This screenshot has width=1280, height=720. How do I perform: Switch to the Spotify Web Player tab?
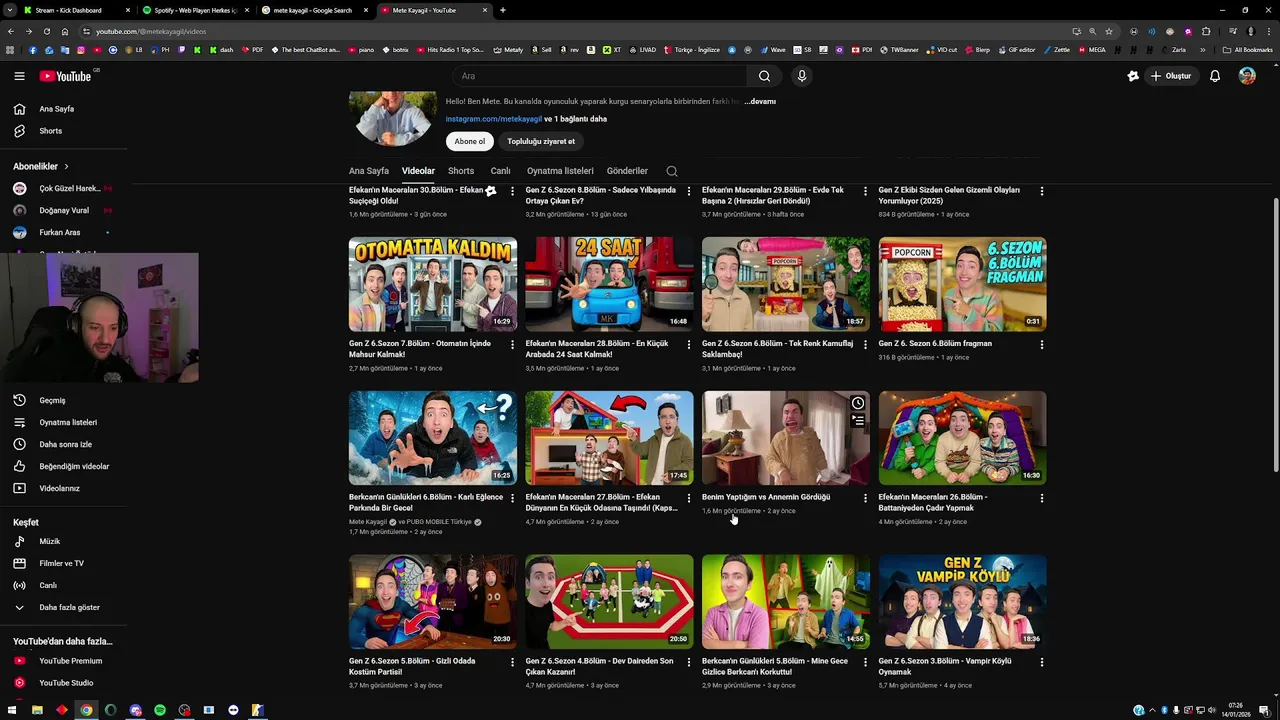click(x=195, y=10)
